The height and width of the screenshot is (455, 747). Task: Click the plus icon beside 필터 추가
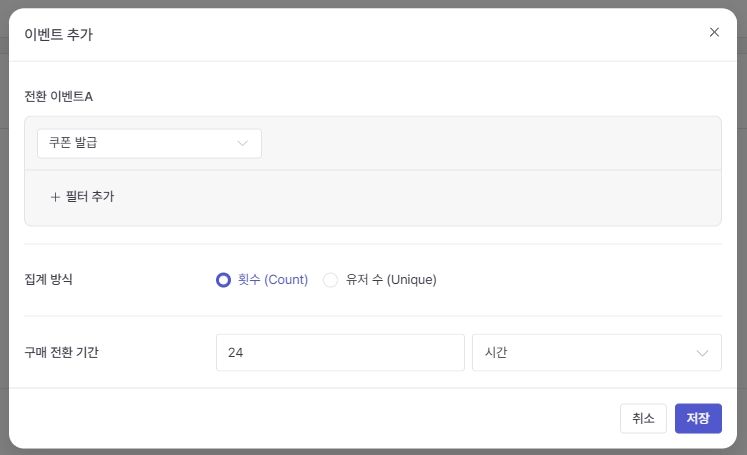pos(55,197)
